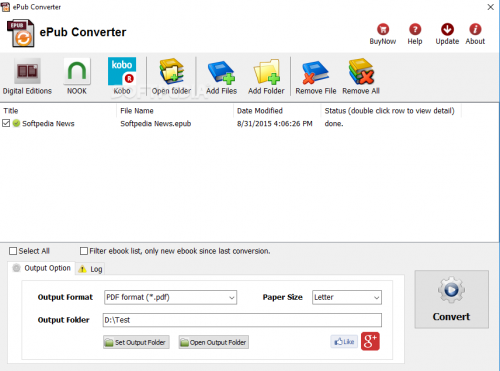
Task: Select the Output Option tab
Action: click(x=41, y=268)
